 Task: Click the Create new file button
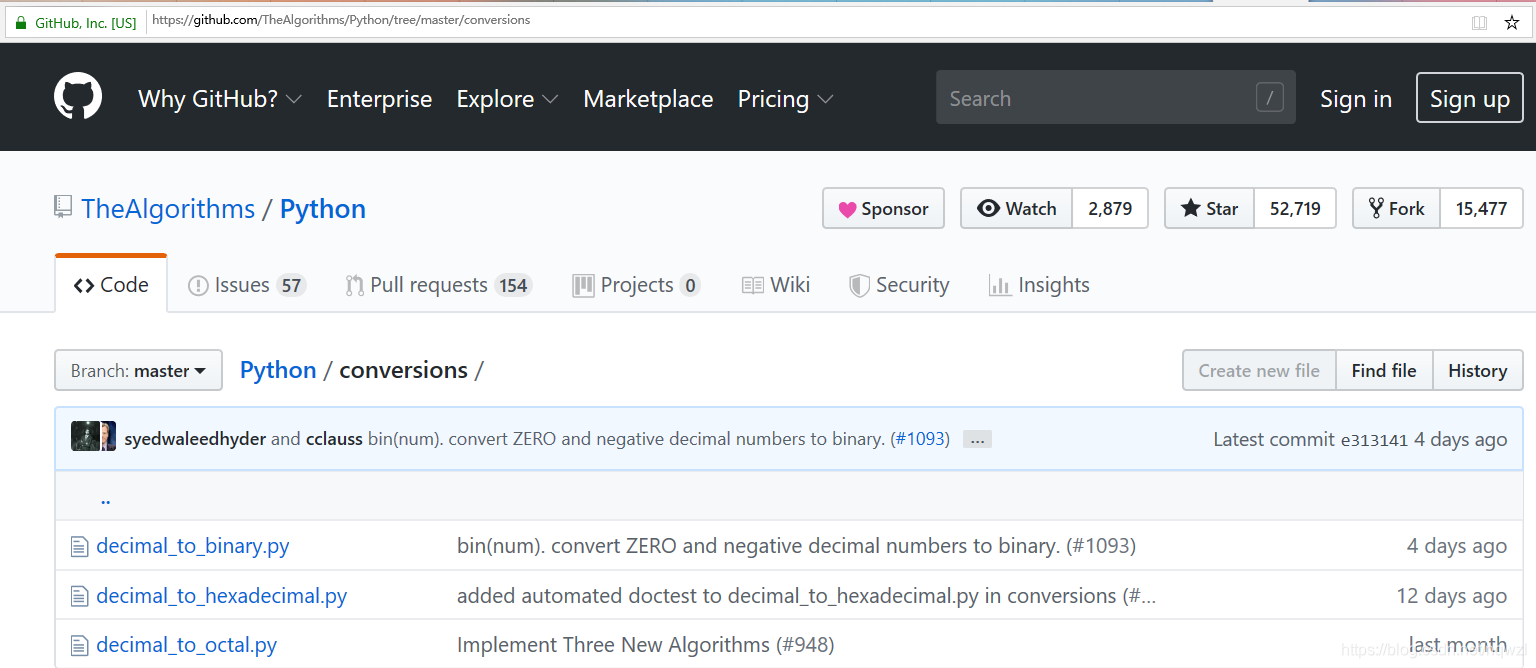(x=1259, y=370)
